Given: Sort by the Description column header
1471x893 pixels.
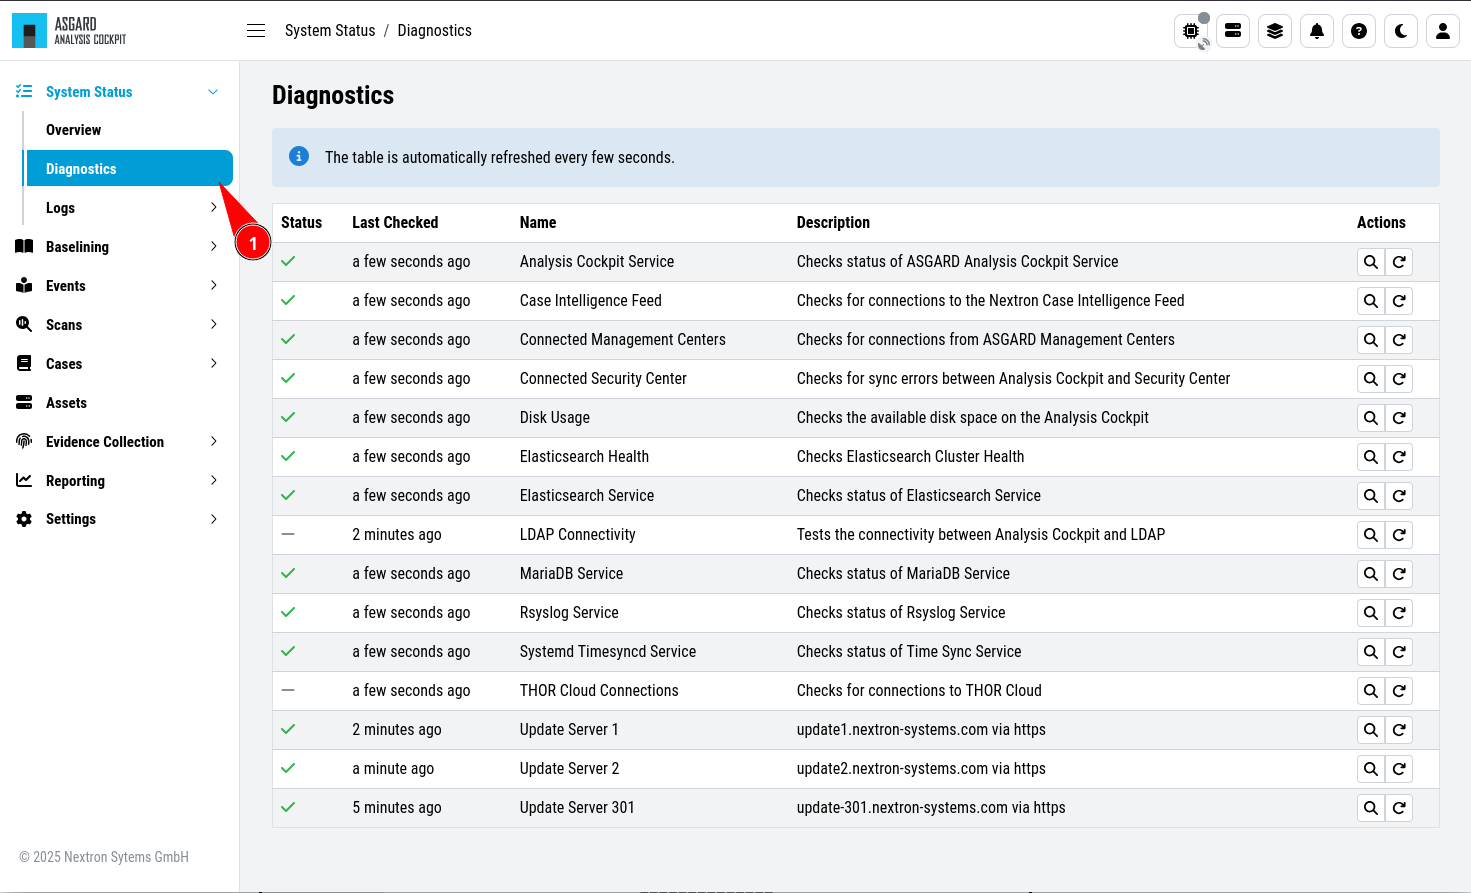Looking at the screenshot, I should pyautogui.click(x=833, y=223).
